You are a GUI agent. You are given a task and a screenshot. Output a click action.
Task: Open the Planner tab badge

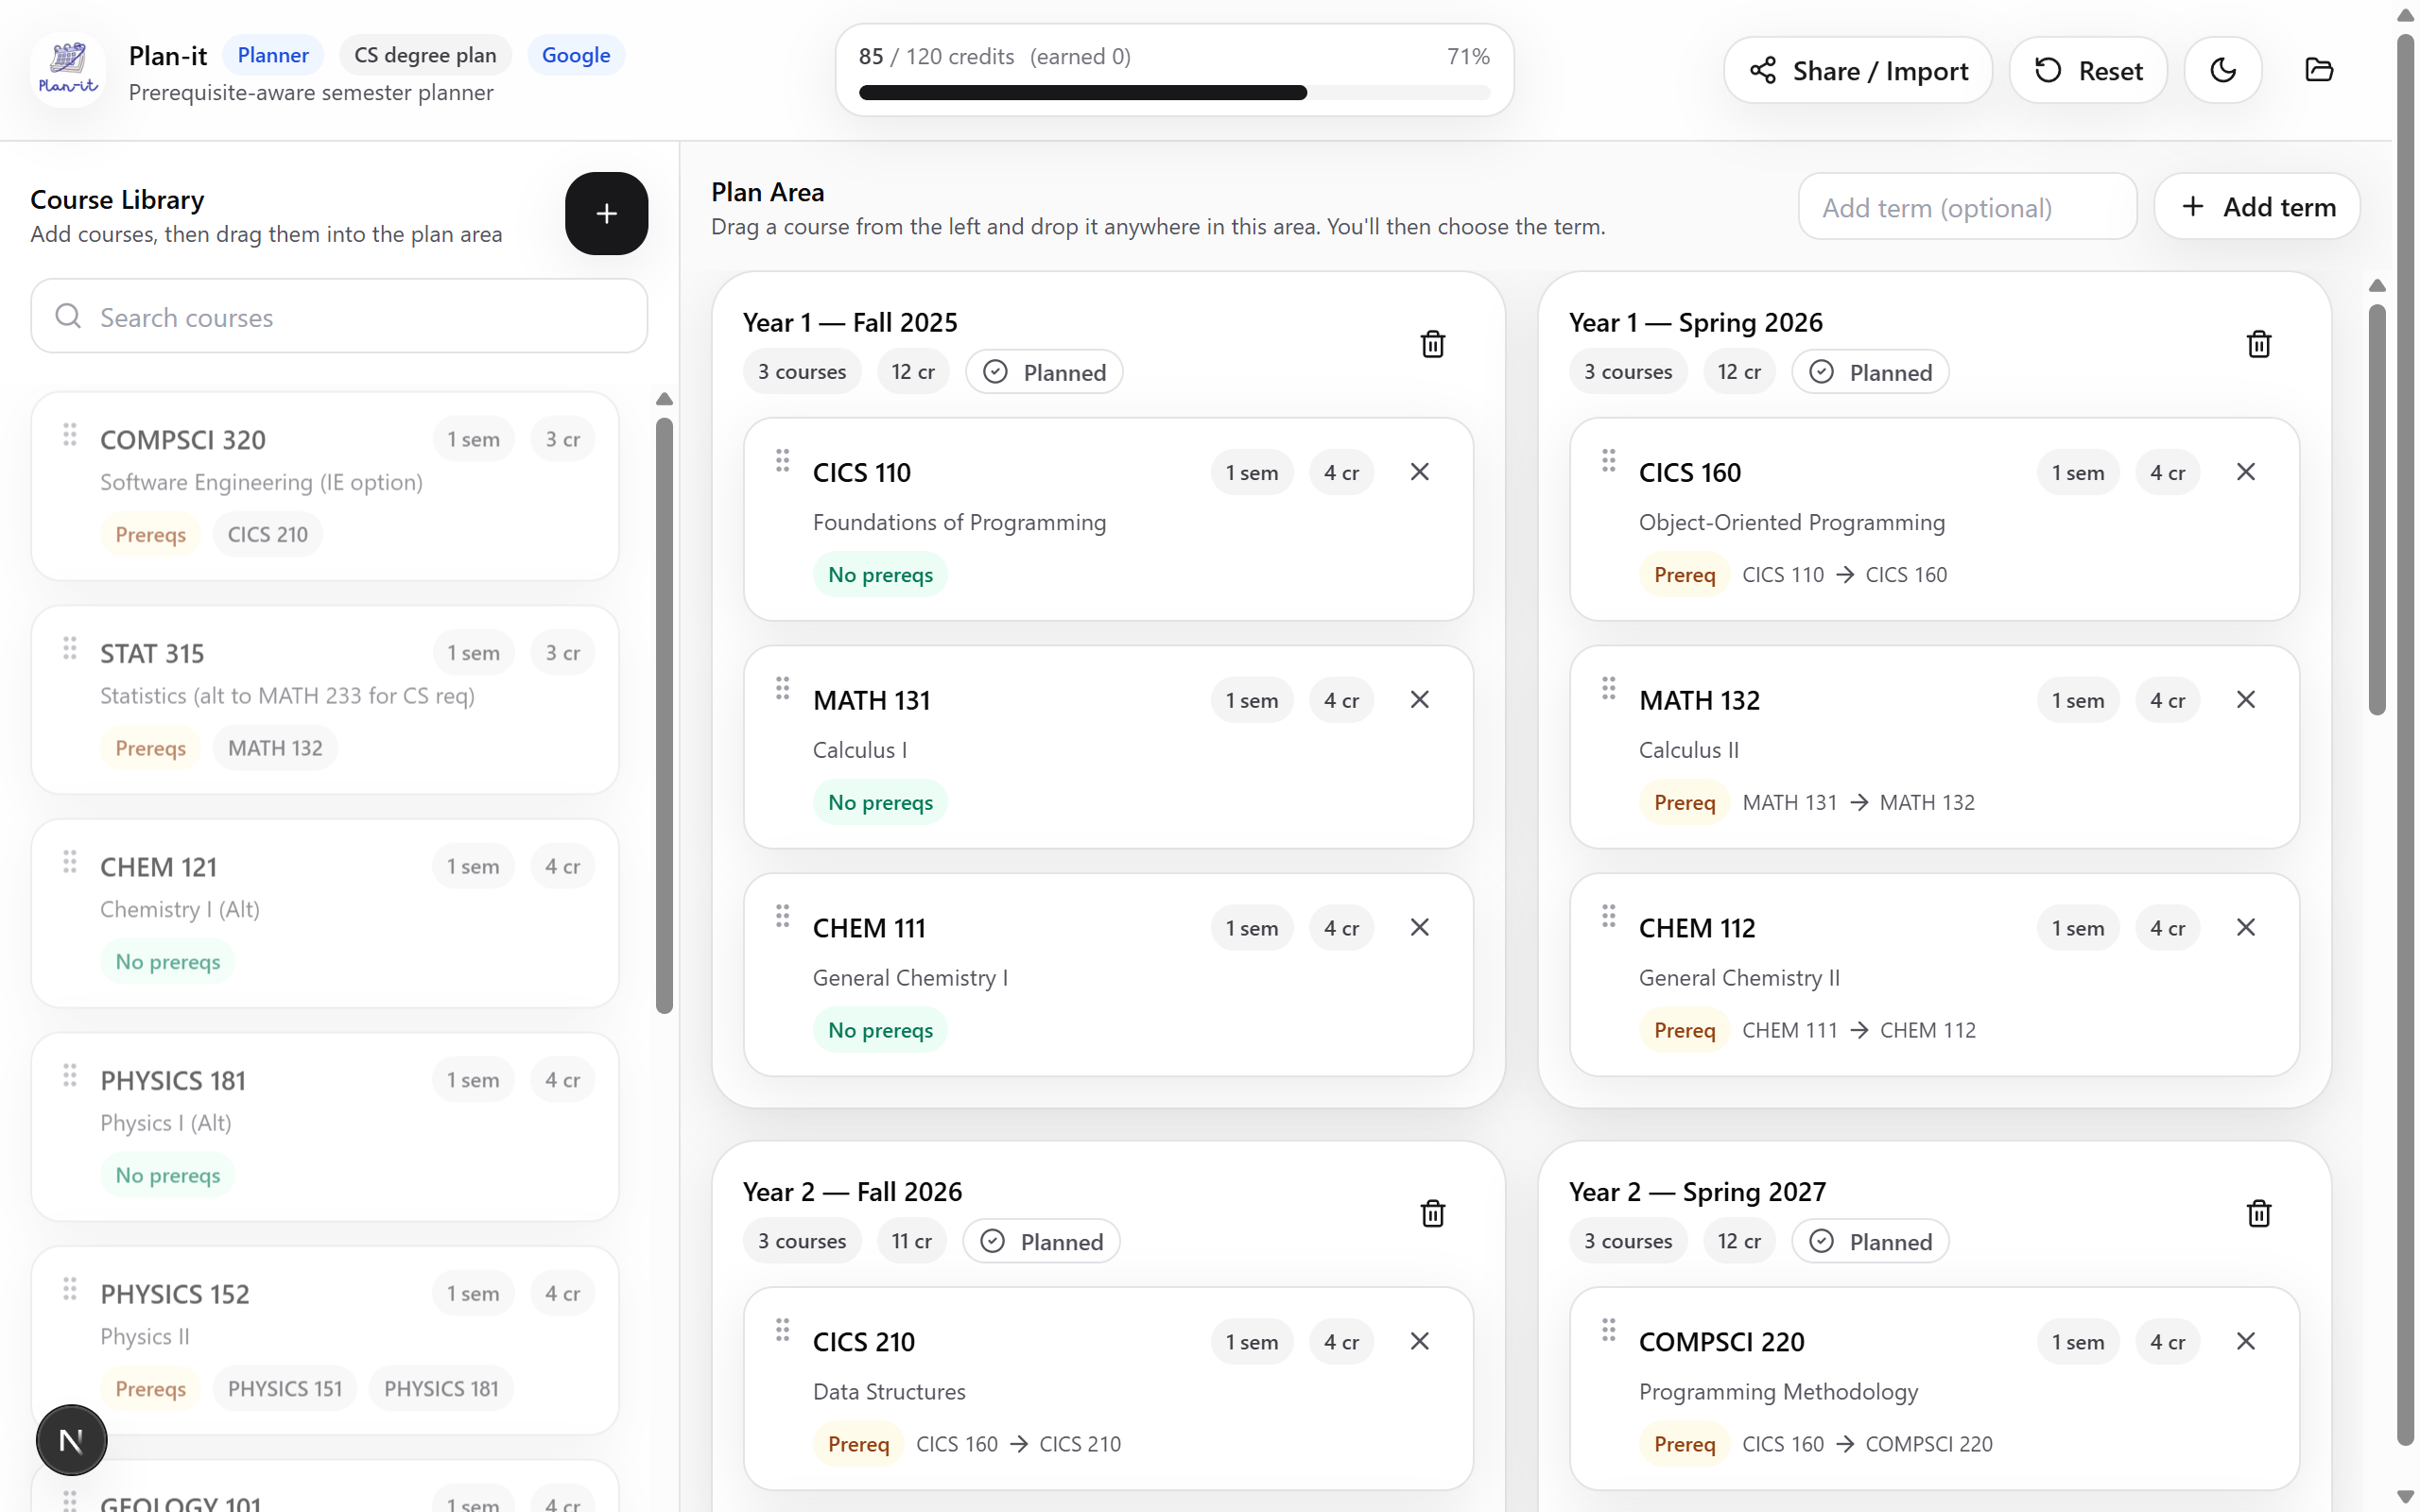[x=273, y=55]
